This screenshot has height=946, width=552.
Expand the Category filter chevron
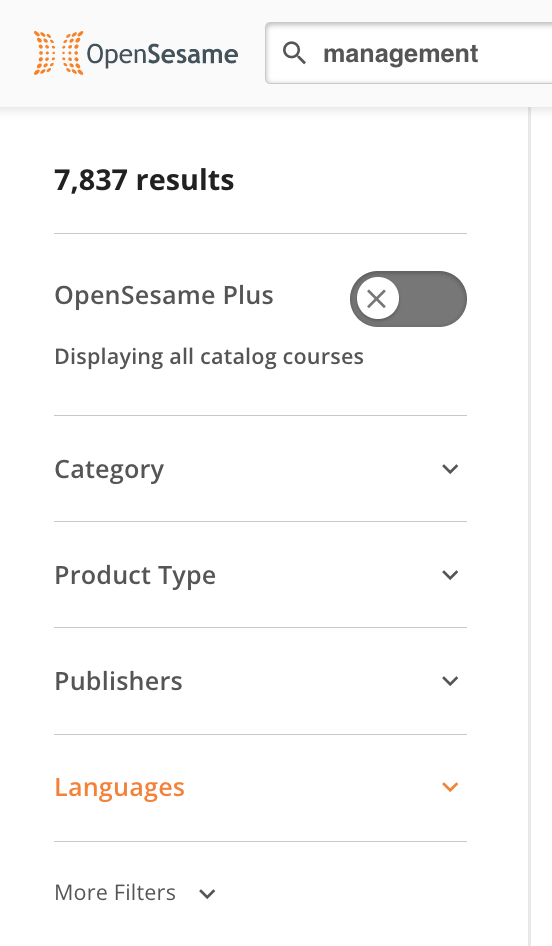click(x=450, y=469)
